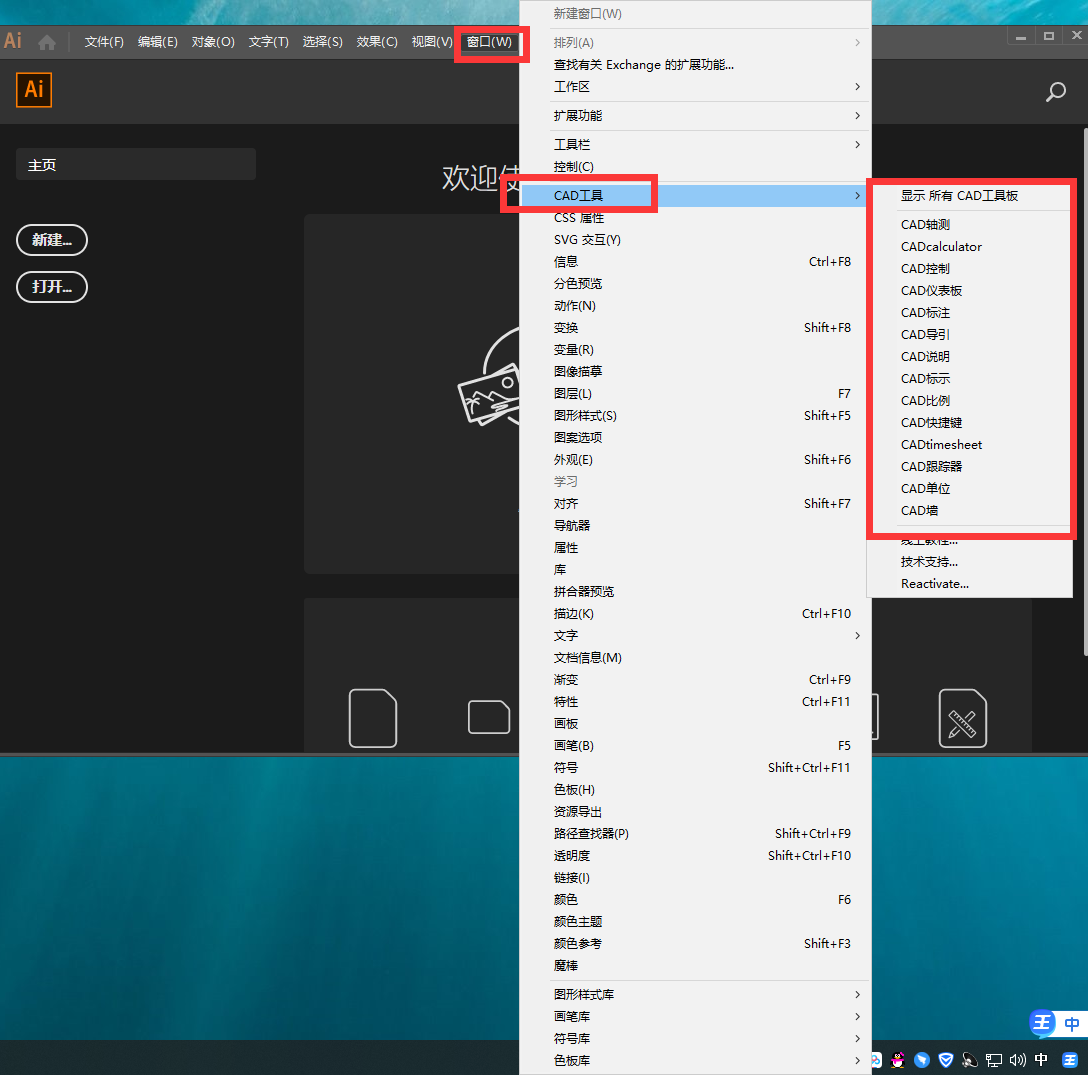Open QQ penguin icon in system tray

tap(898, 1060)
